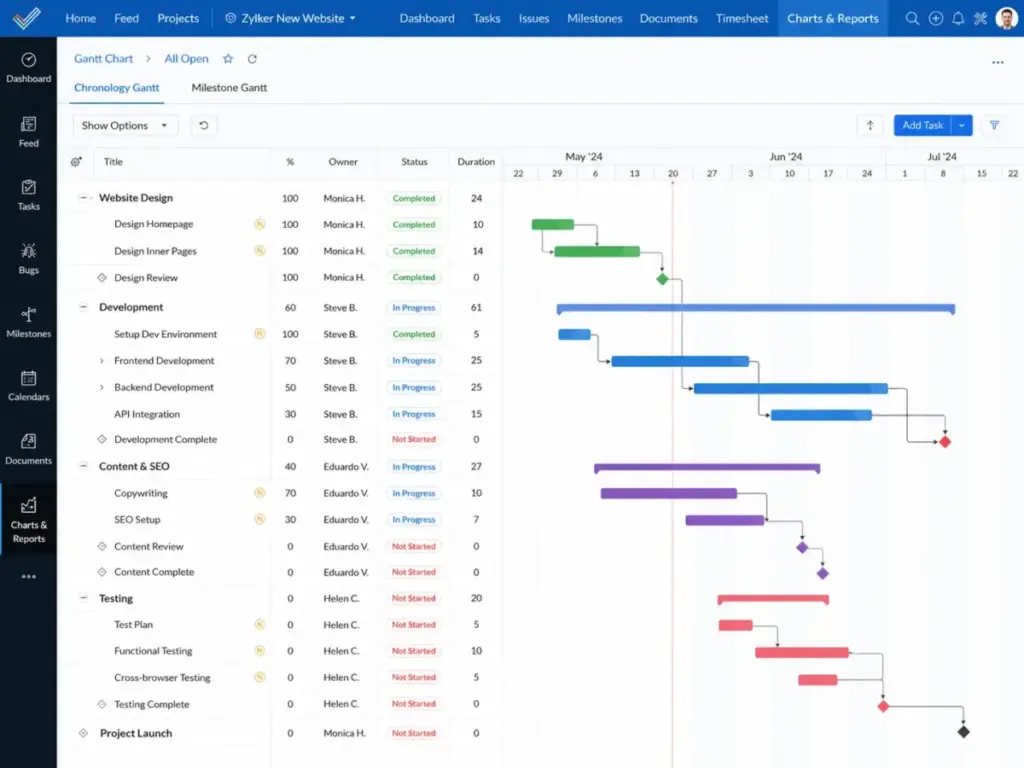Collapse the Testing task group
Screen dimensions: 1024x768
click(83, 598)
